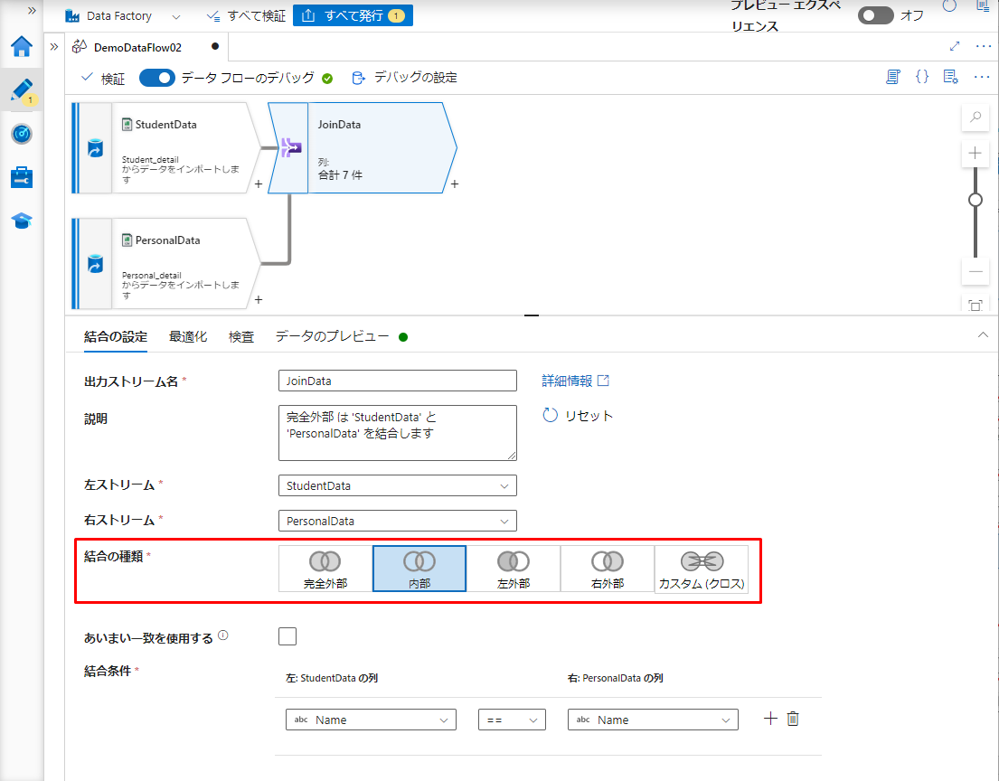999x781 pixels.
Task: Zoom in canvas with plus button
Action: pos(975,154)
